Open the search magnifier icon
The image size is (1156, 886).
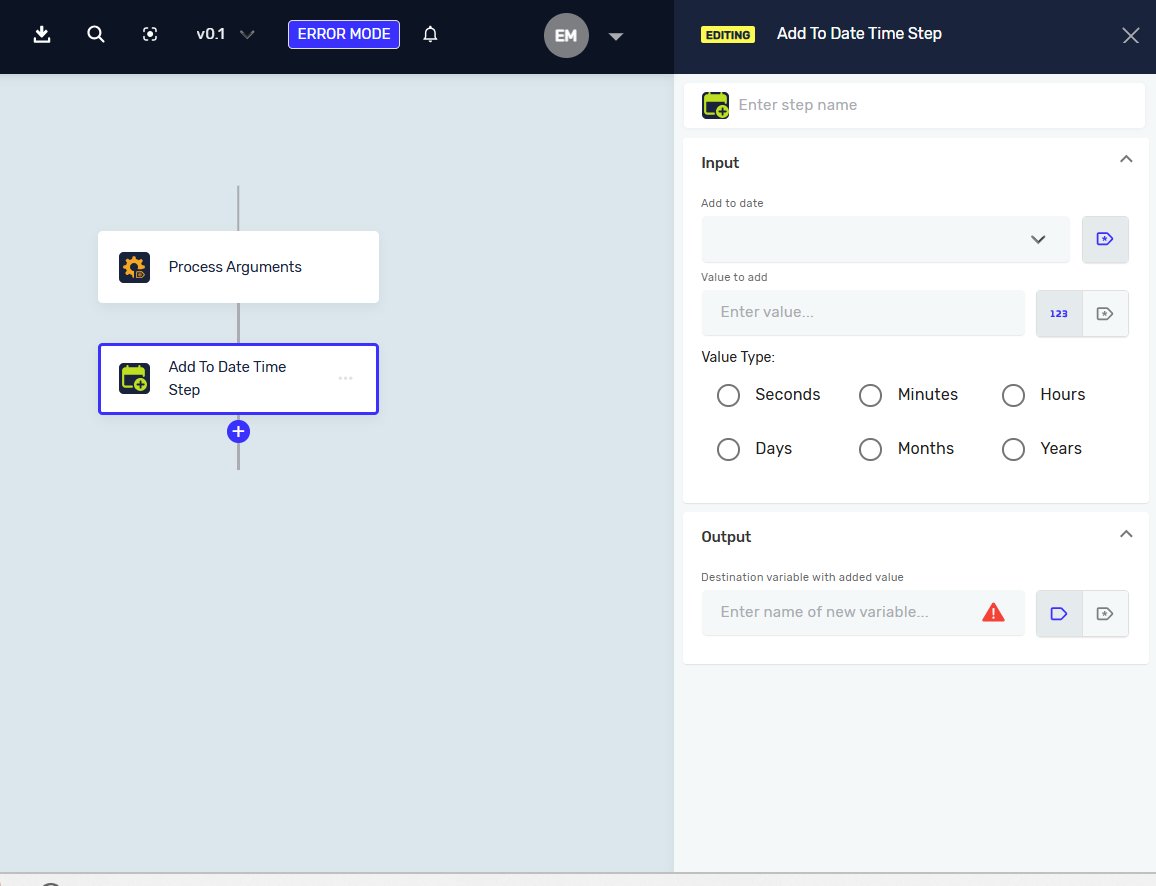(96, 35)
